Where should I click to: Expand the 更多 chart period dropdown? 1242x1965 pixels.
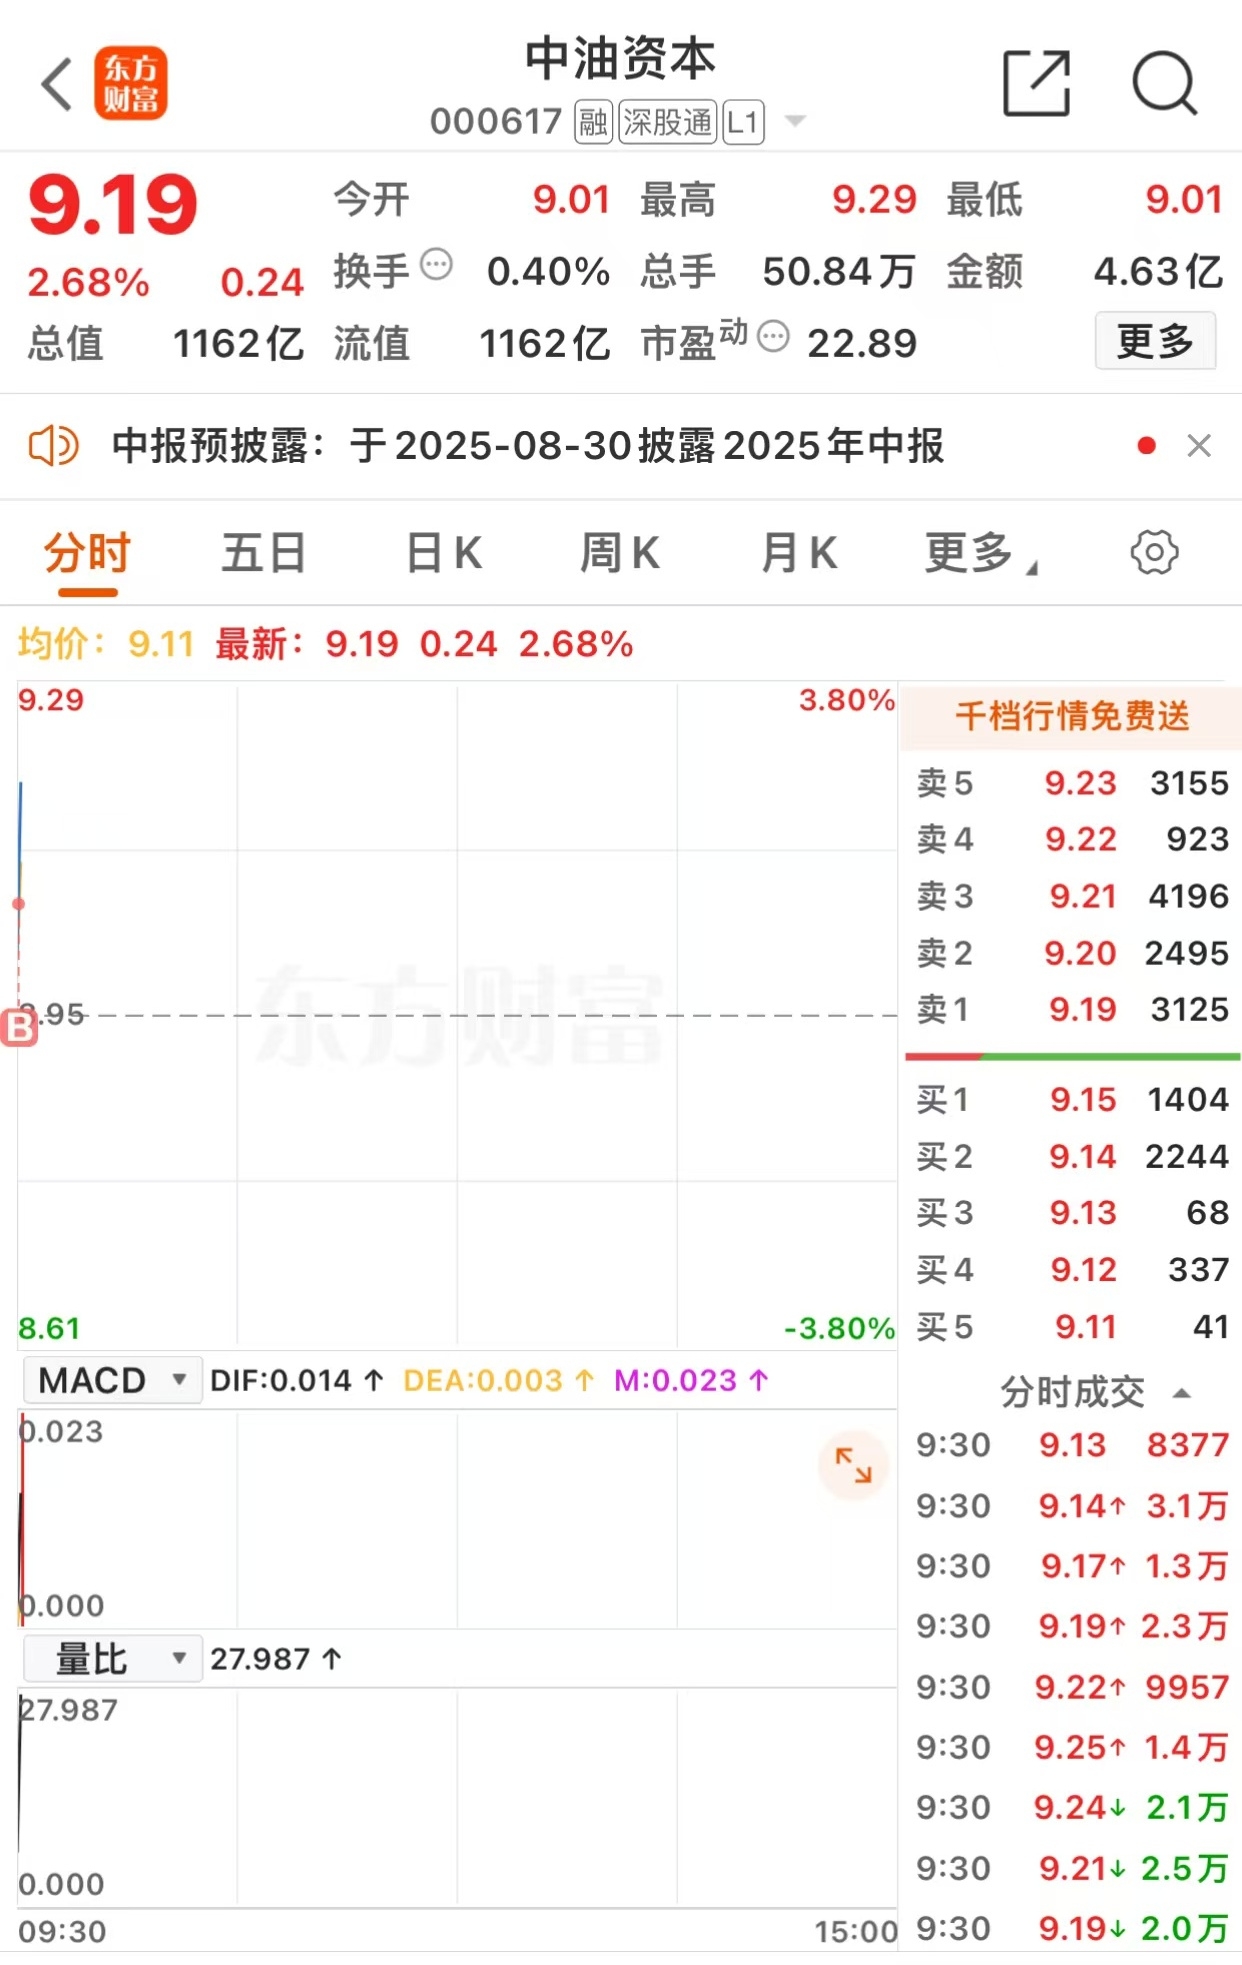[980, 552]
